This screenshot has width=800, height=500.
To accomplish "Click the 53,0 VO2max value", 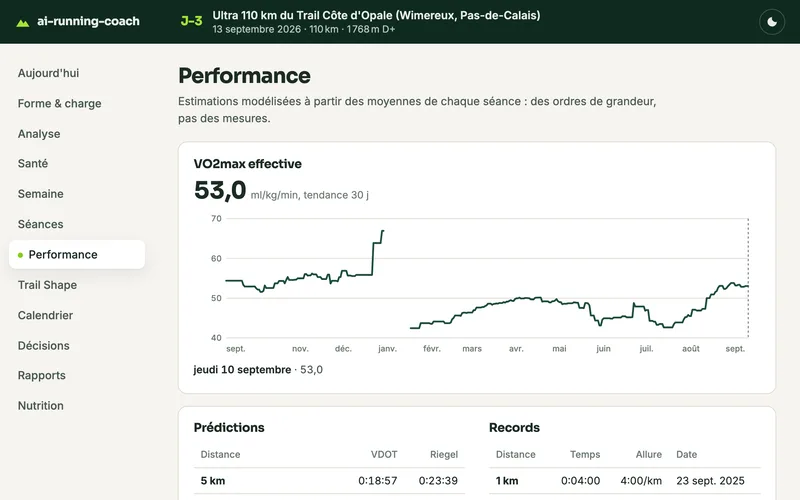I will (220, 190).
